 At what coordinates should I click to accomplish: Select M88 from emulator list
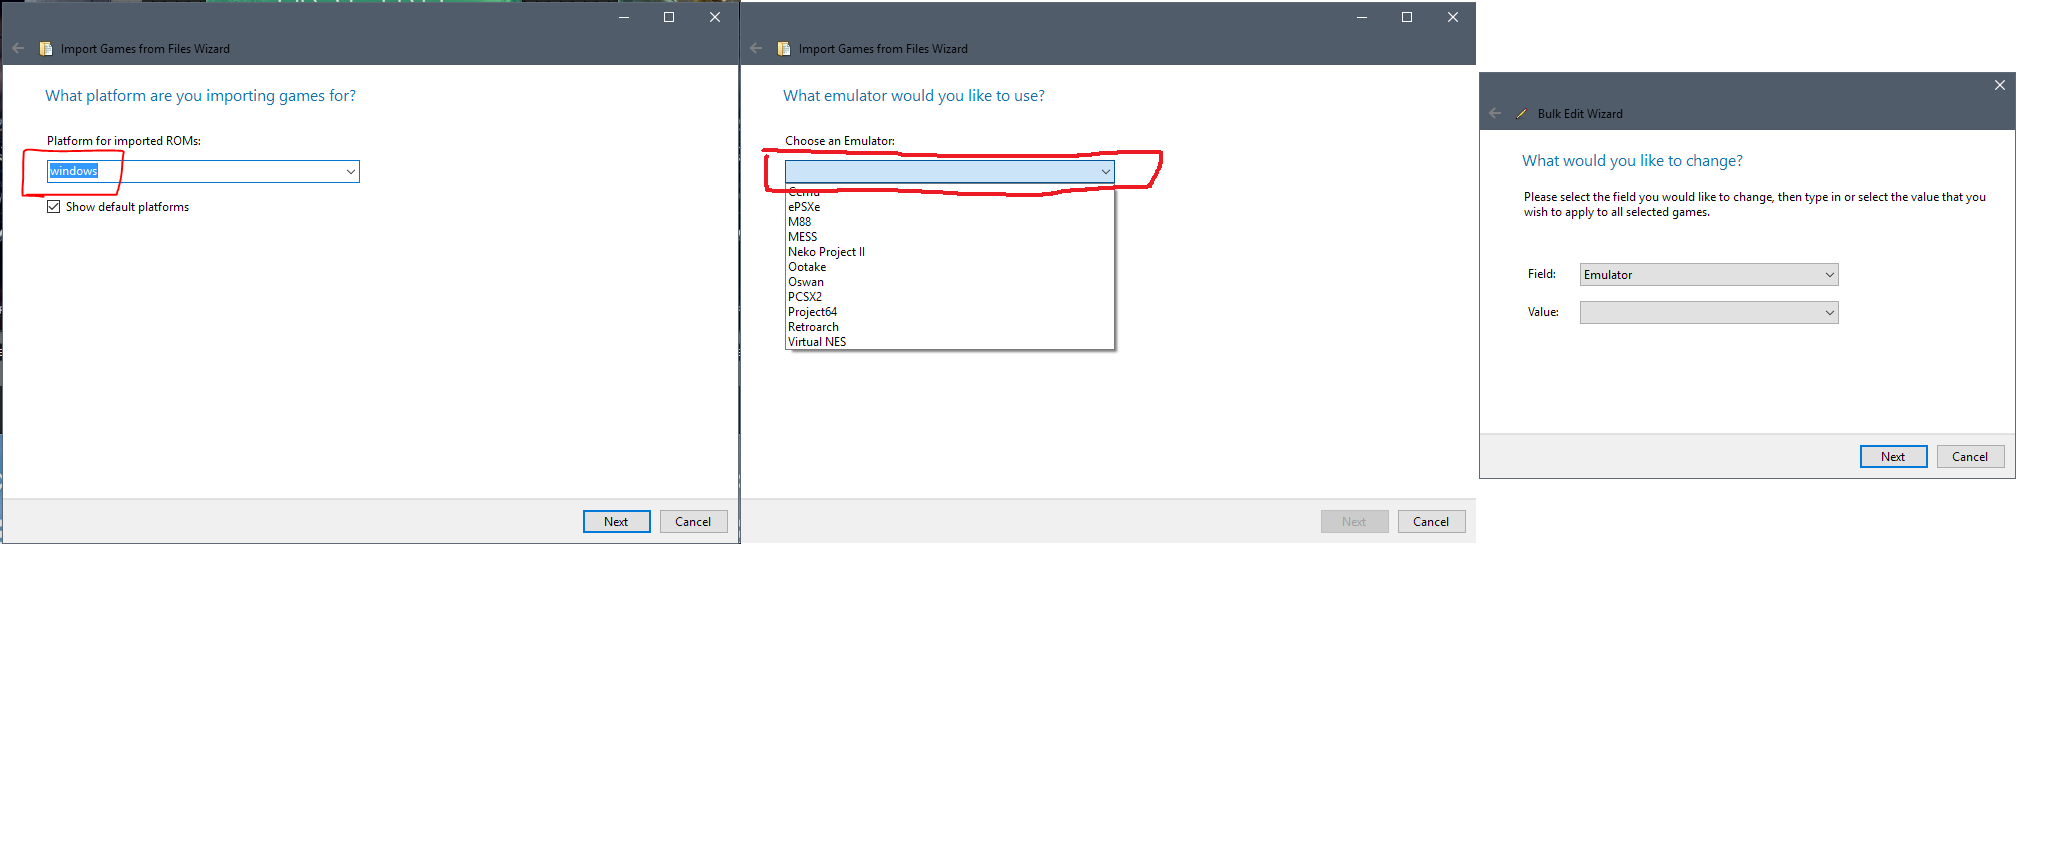pyautogui.click(x=949, y=222)
